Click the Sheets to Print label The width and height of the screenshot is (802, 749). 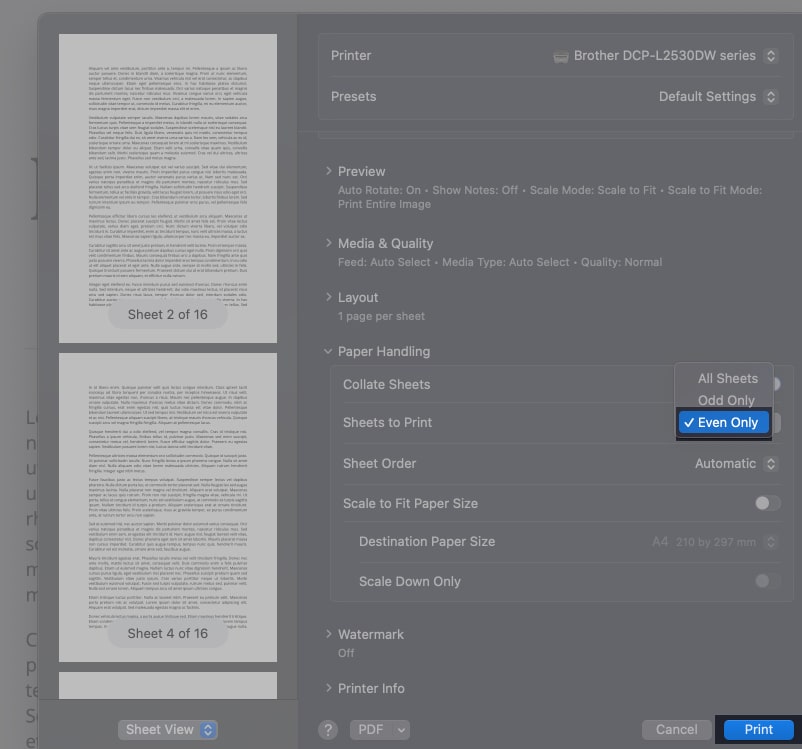(x=387, y=423)
